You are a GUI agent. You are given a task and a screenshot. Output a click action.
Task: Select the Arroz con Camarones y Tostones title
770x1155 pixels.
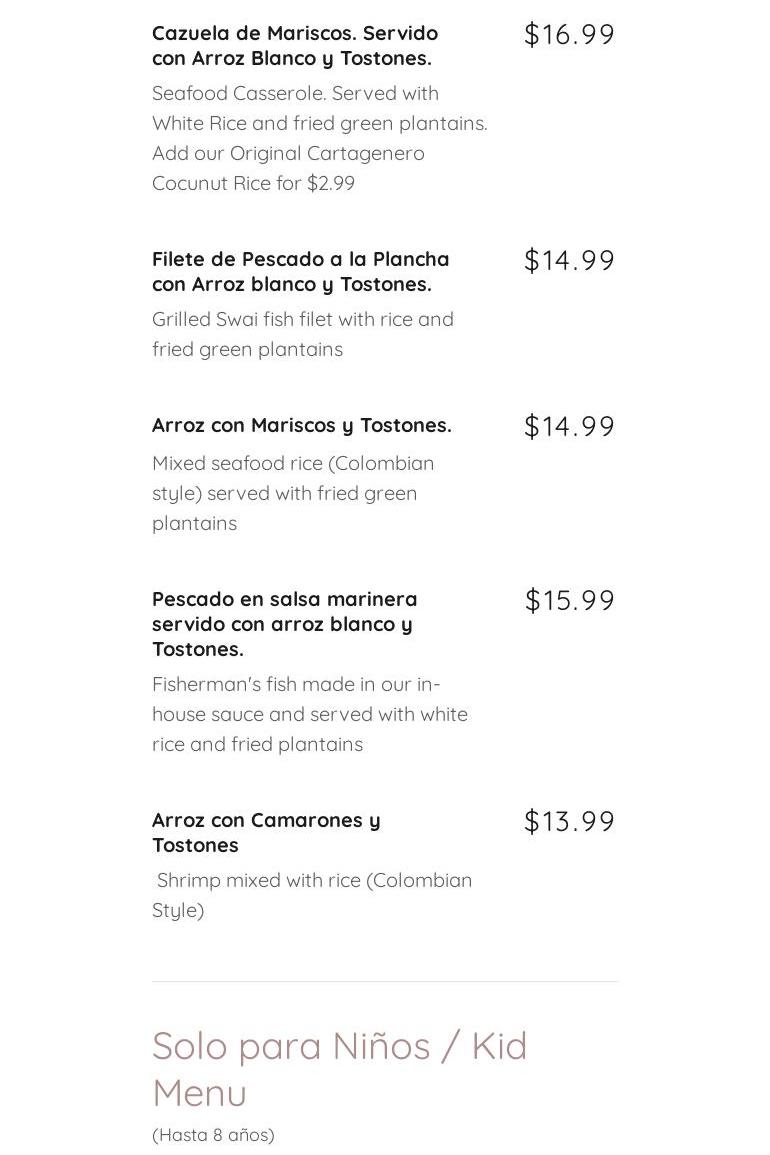tap(266, 832)
